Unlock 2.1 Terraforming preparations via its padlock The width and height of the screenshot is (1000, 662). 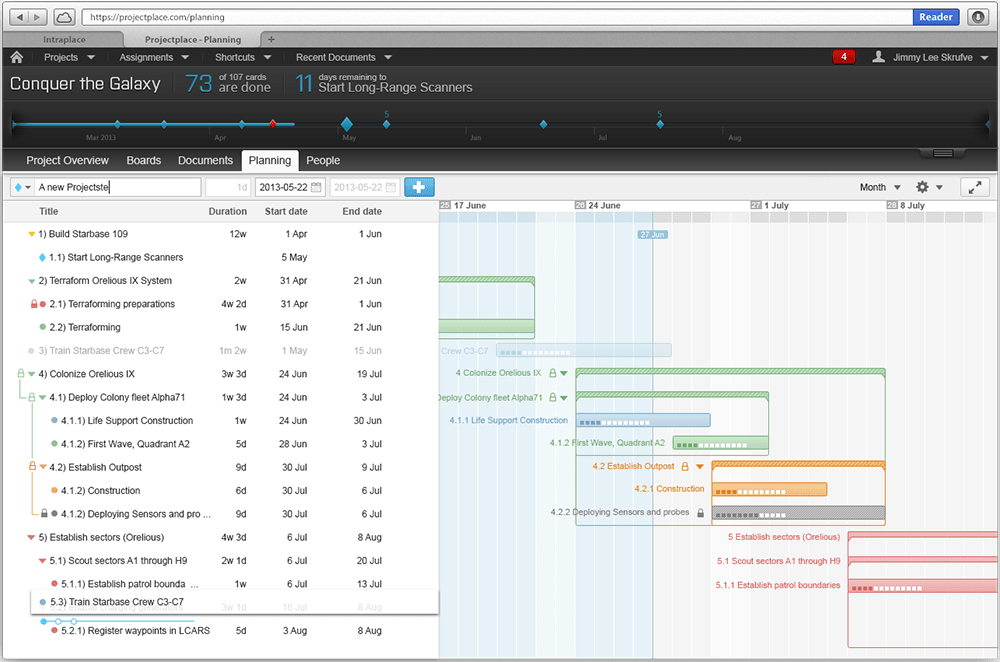coord(34,304)
